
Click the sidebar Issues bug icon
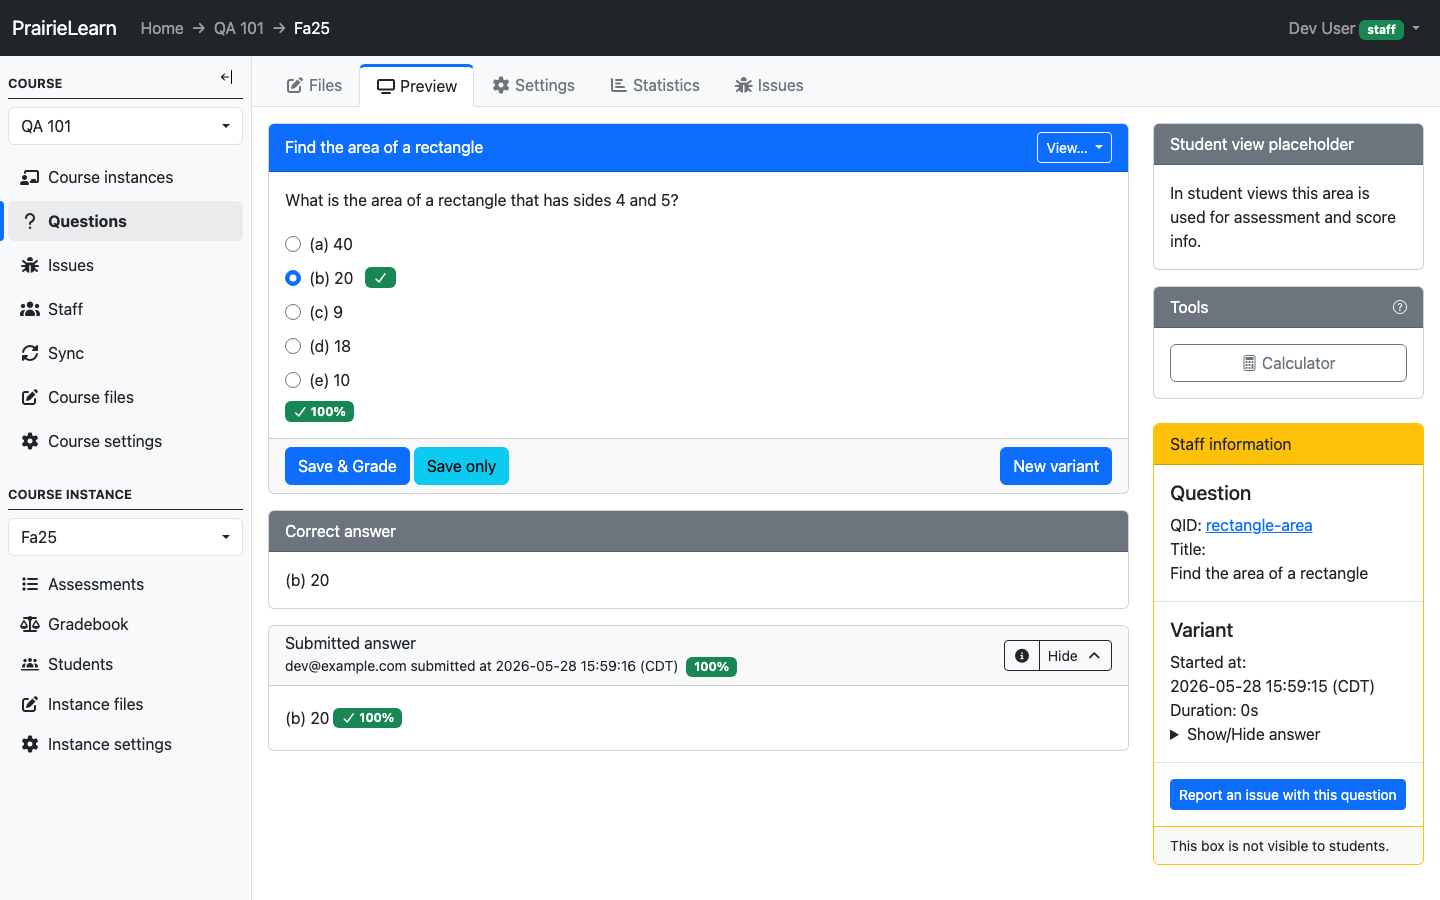[30, 265]
